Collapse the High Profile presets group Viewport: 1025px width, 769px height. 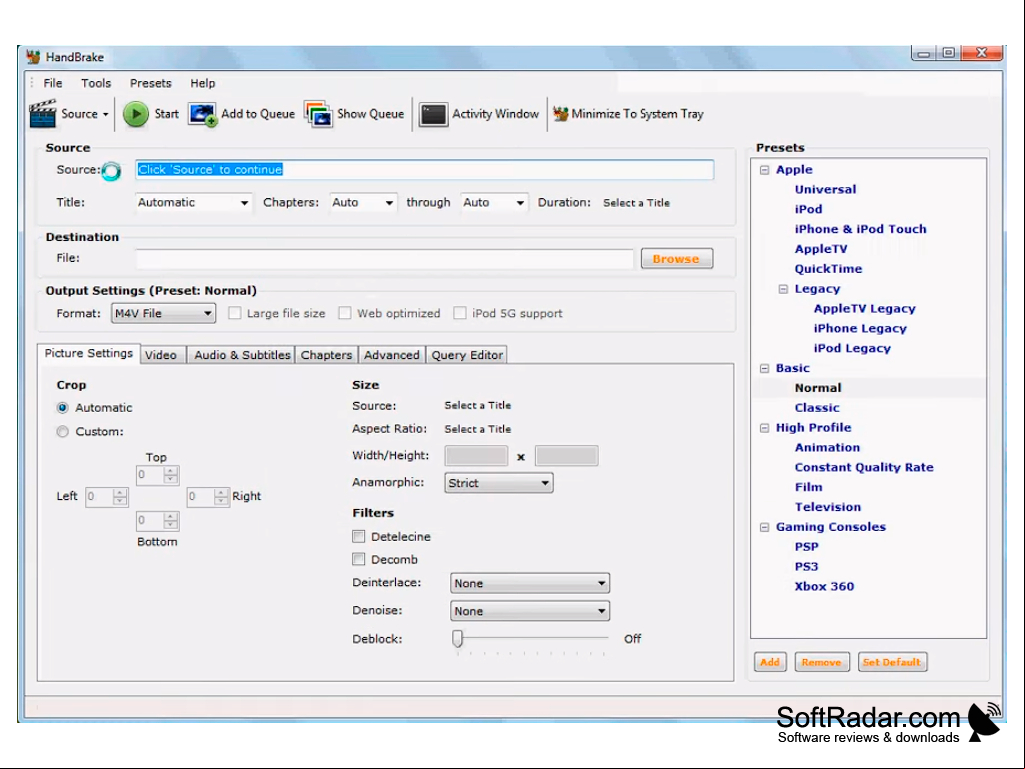pyautogui.click(x=764, y=428)
